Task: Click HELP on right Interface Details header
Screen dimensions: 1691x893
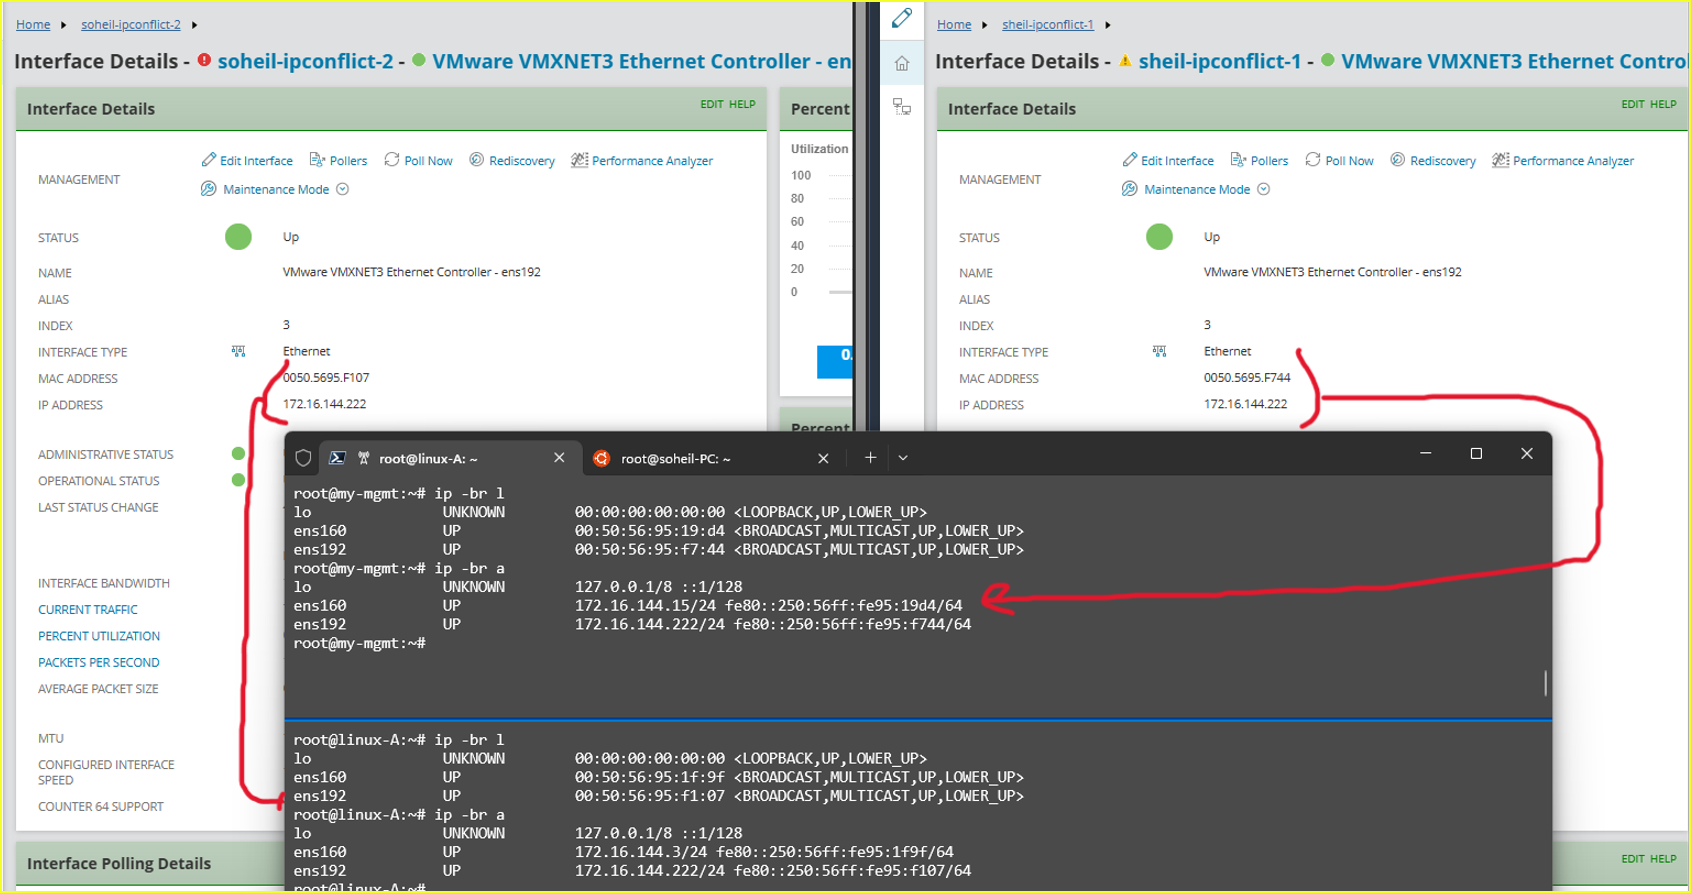Action: pyautogui.click(x=1663, y=104)
